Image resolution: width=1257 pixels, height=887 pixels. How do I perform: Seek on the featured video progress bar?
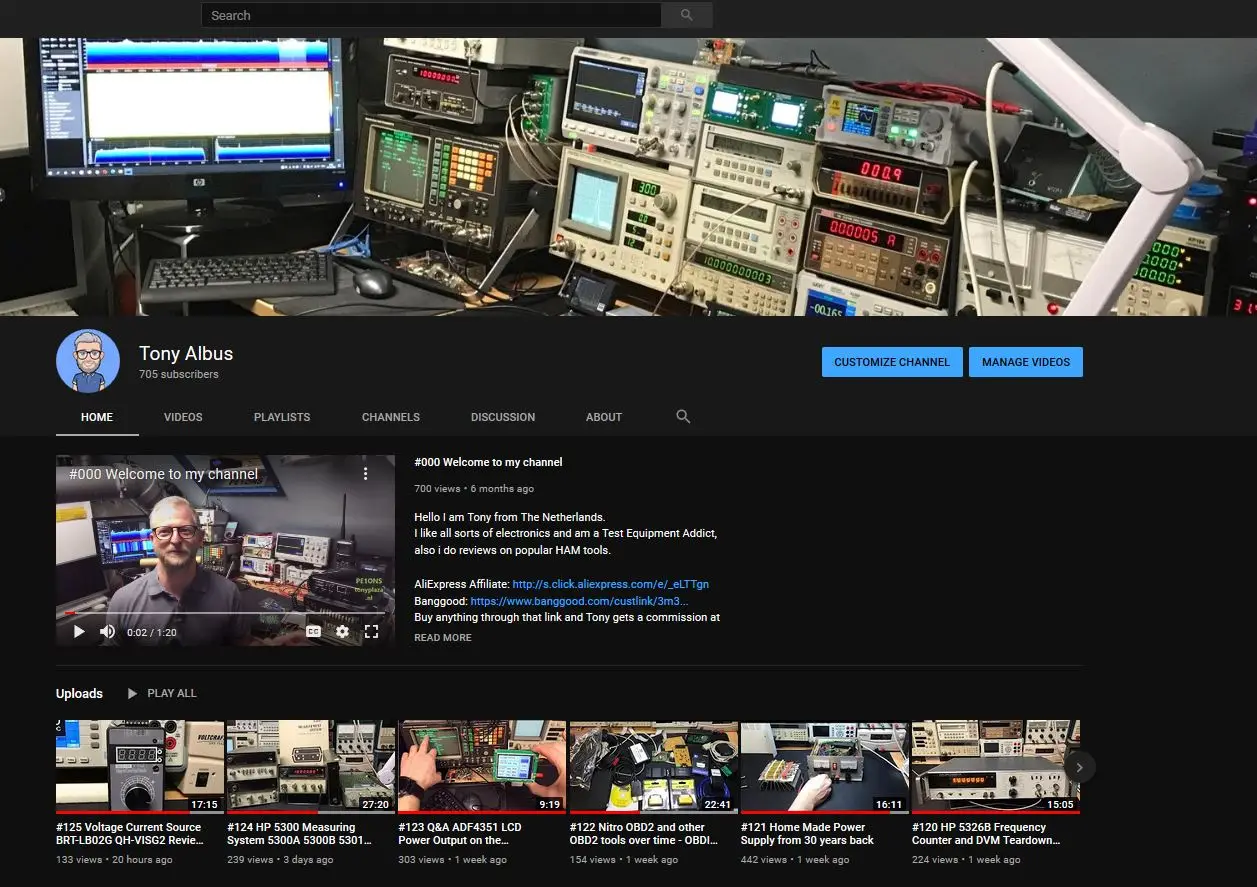[x=225, y=613]
